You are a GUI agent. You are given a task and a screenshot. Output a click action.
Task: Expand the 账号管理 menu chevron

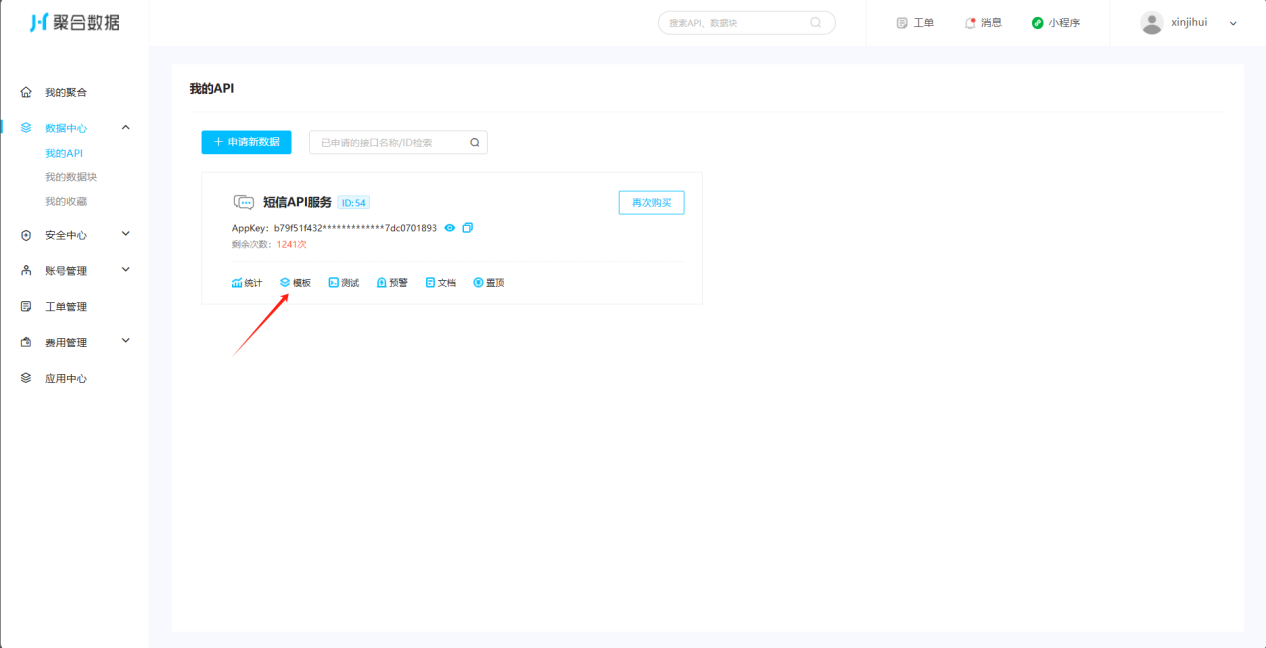(126, 270)
